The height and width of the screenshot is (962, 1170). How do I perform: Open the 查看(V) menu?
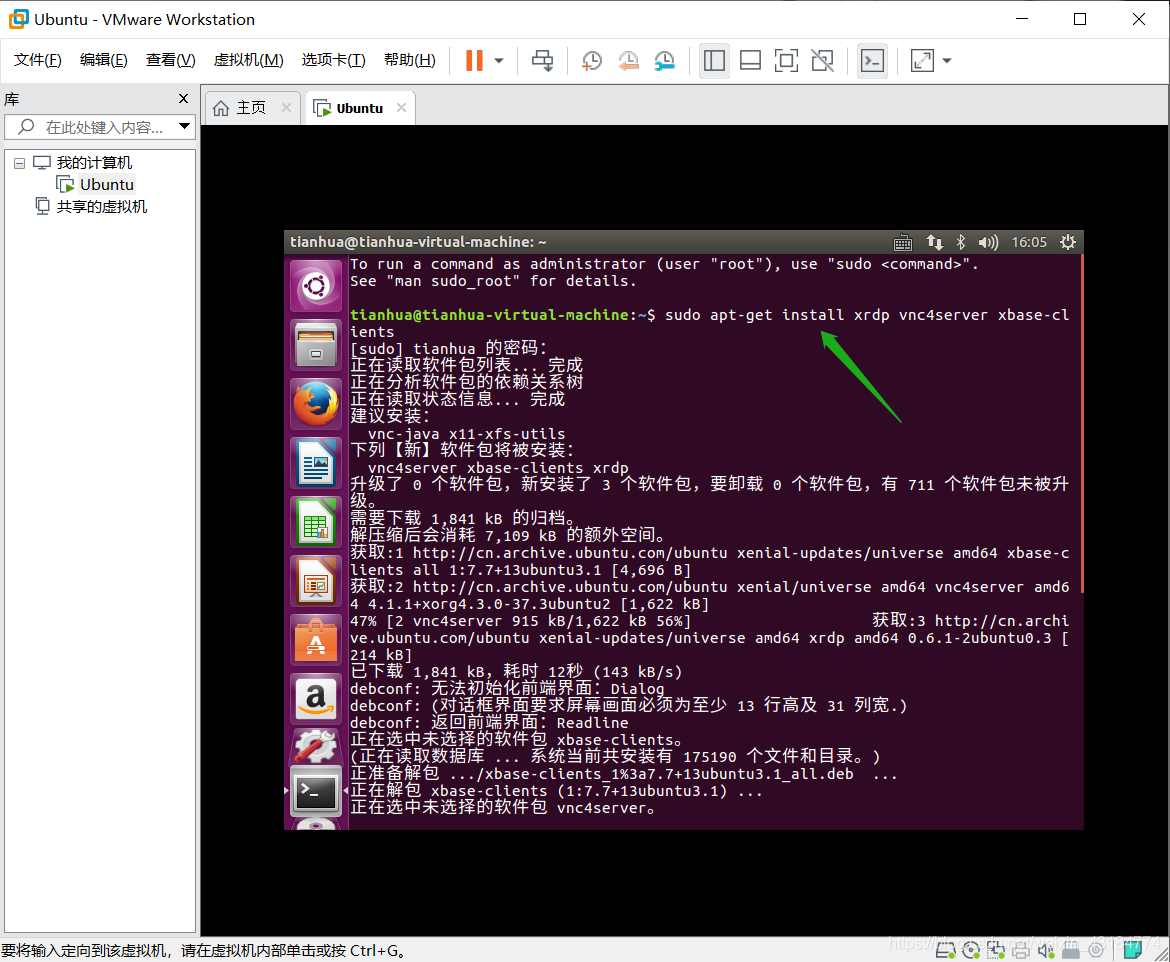pyautogui.click(x=170, y=60)
